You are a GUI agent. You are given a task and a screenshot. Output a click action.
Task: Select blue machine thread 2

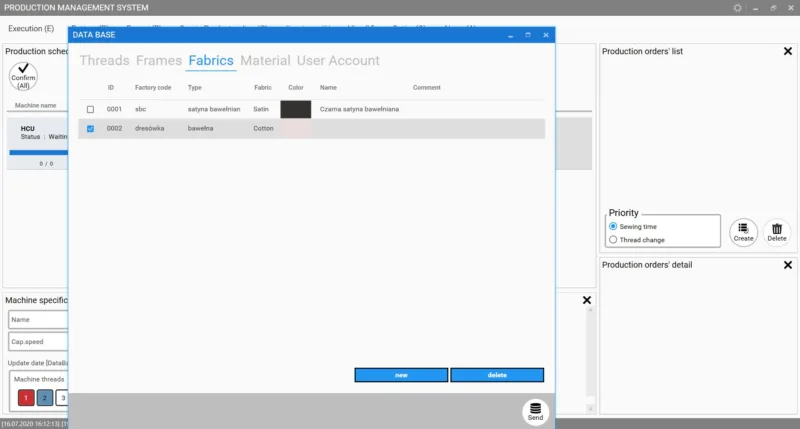pos(44,397)
